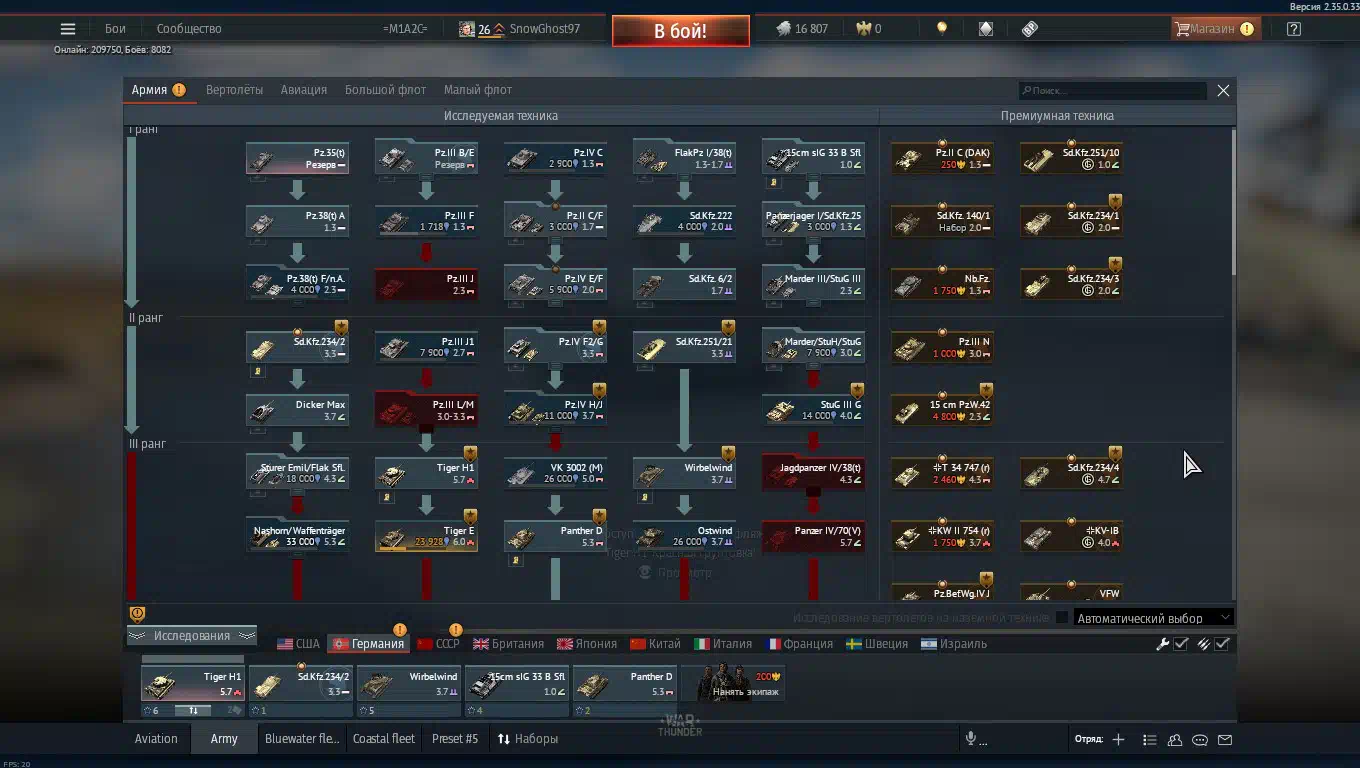Switch to Preset #5
The height and width of the screenshot is (768, 1360).
(x=455, y=739)
